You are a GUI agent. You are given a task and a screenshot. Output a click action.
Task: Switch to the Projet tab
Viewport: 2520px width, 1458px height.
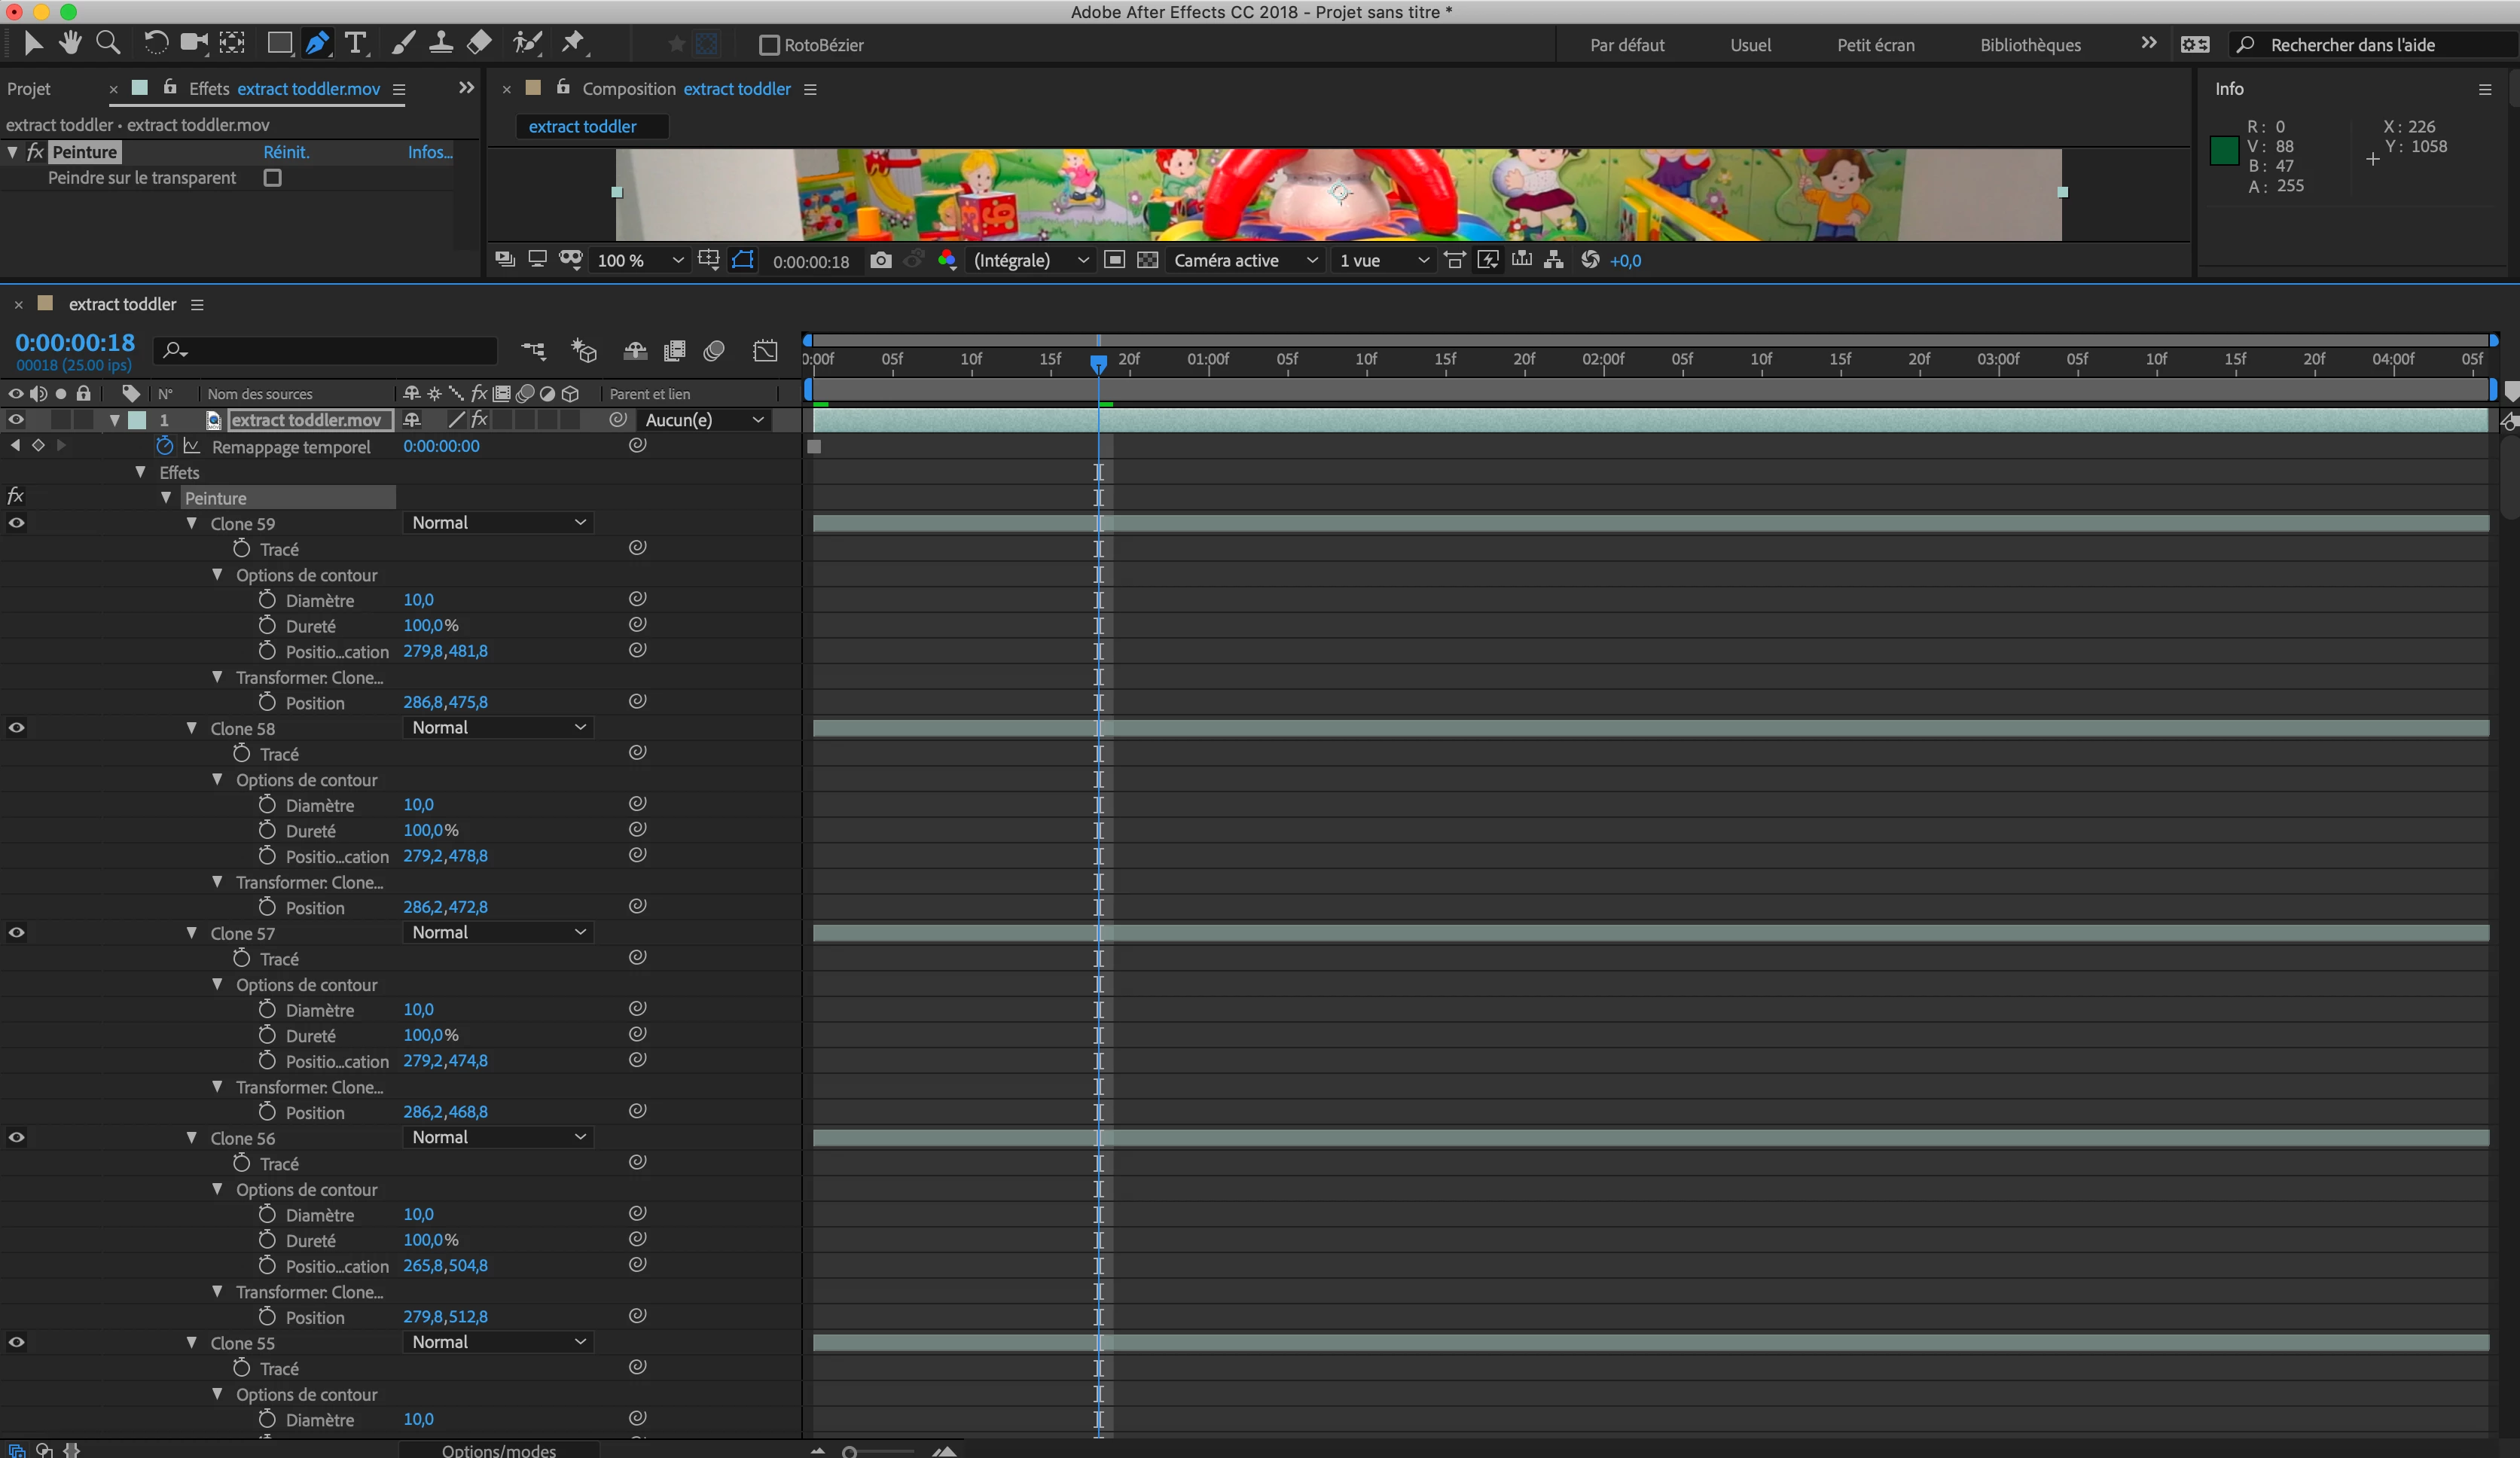pos(29,89)
